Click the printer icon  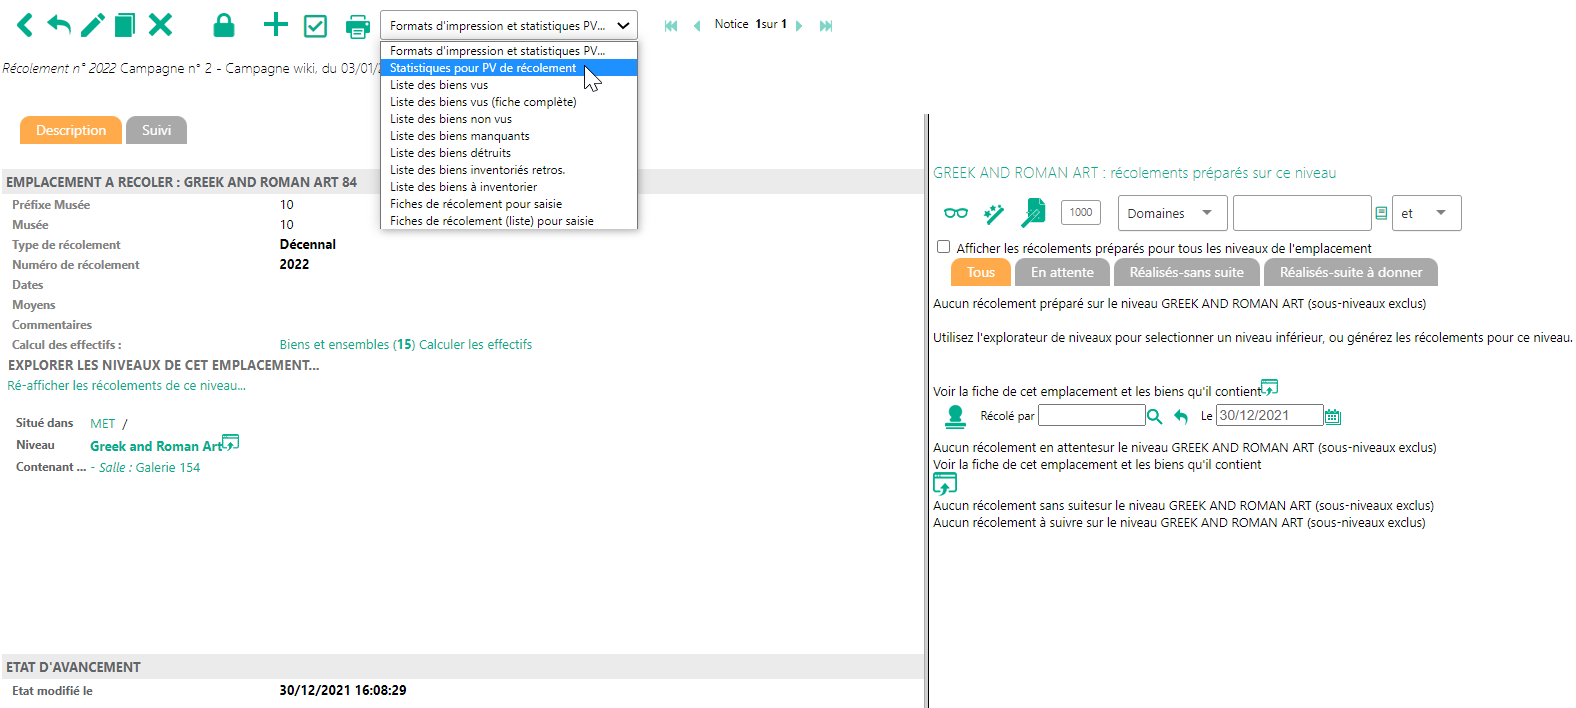357,26
